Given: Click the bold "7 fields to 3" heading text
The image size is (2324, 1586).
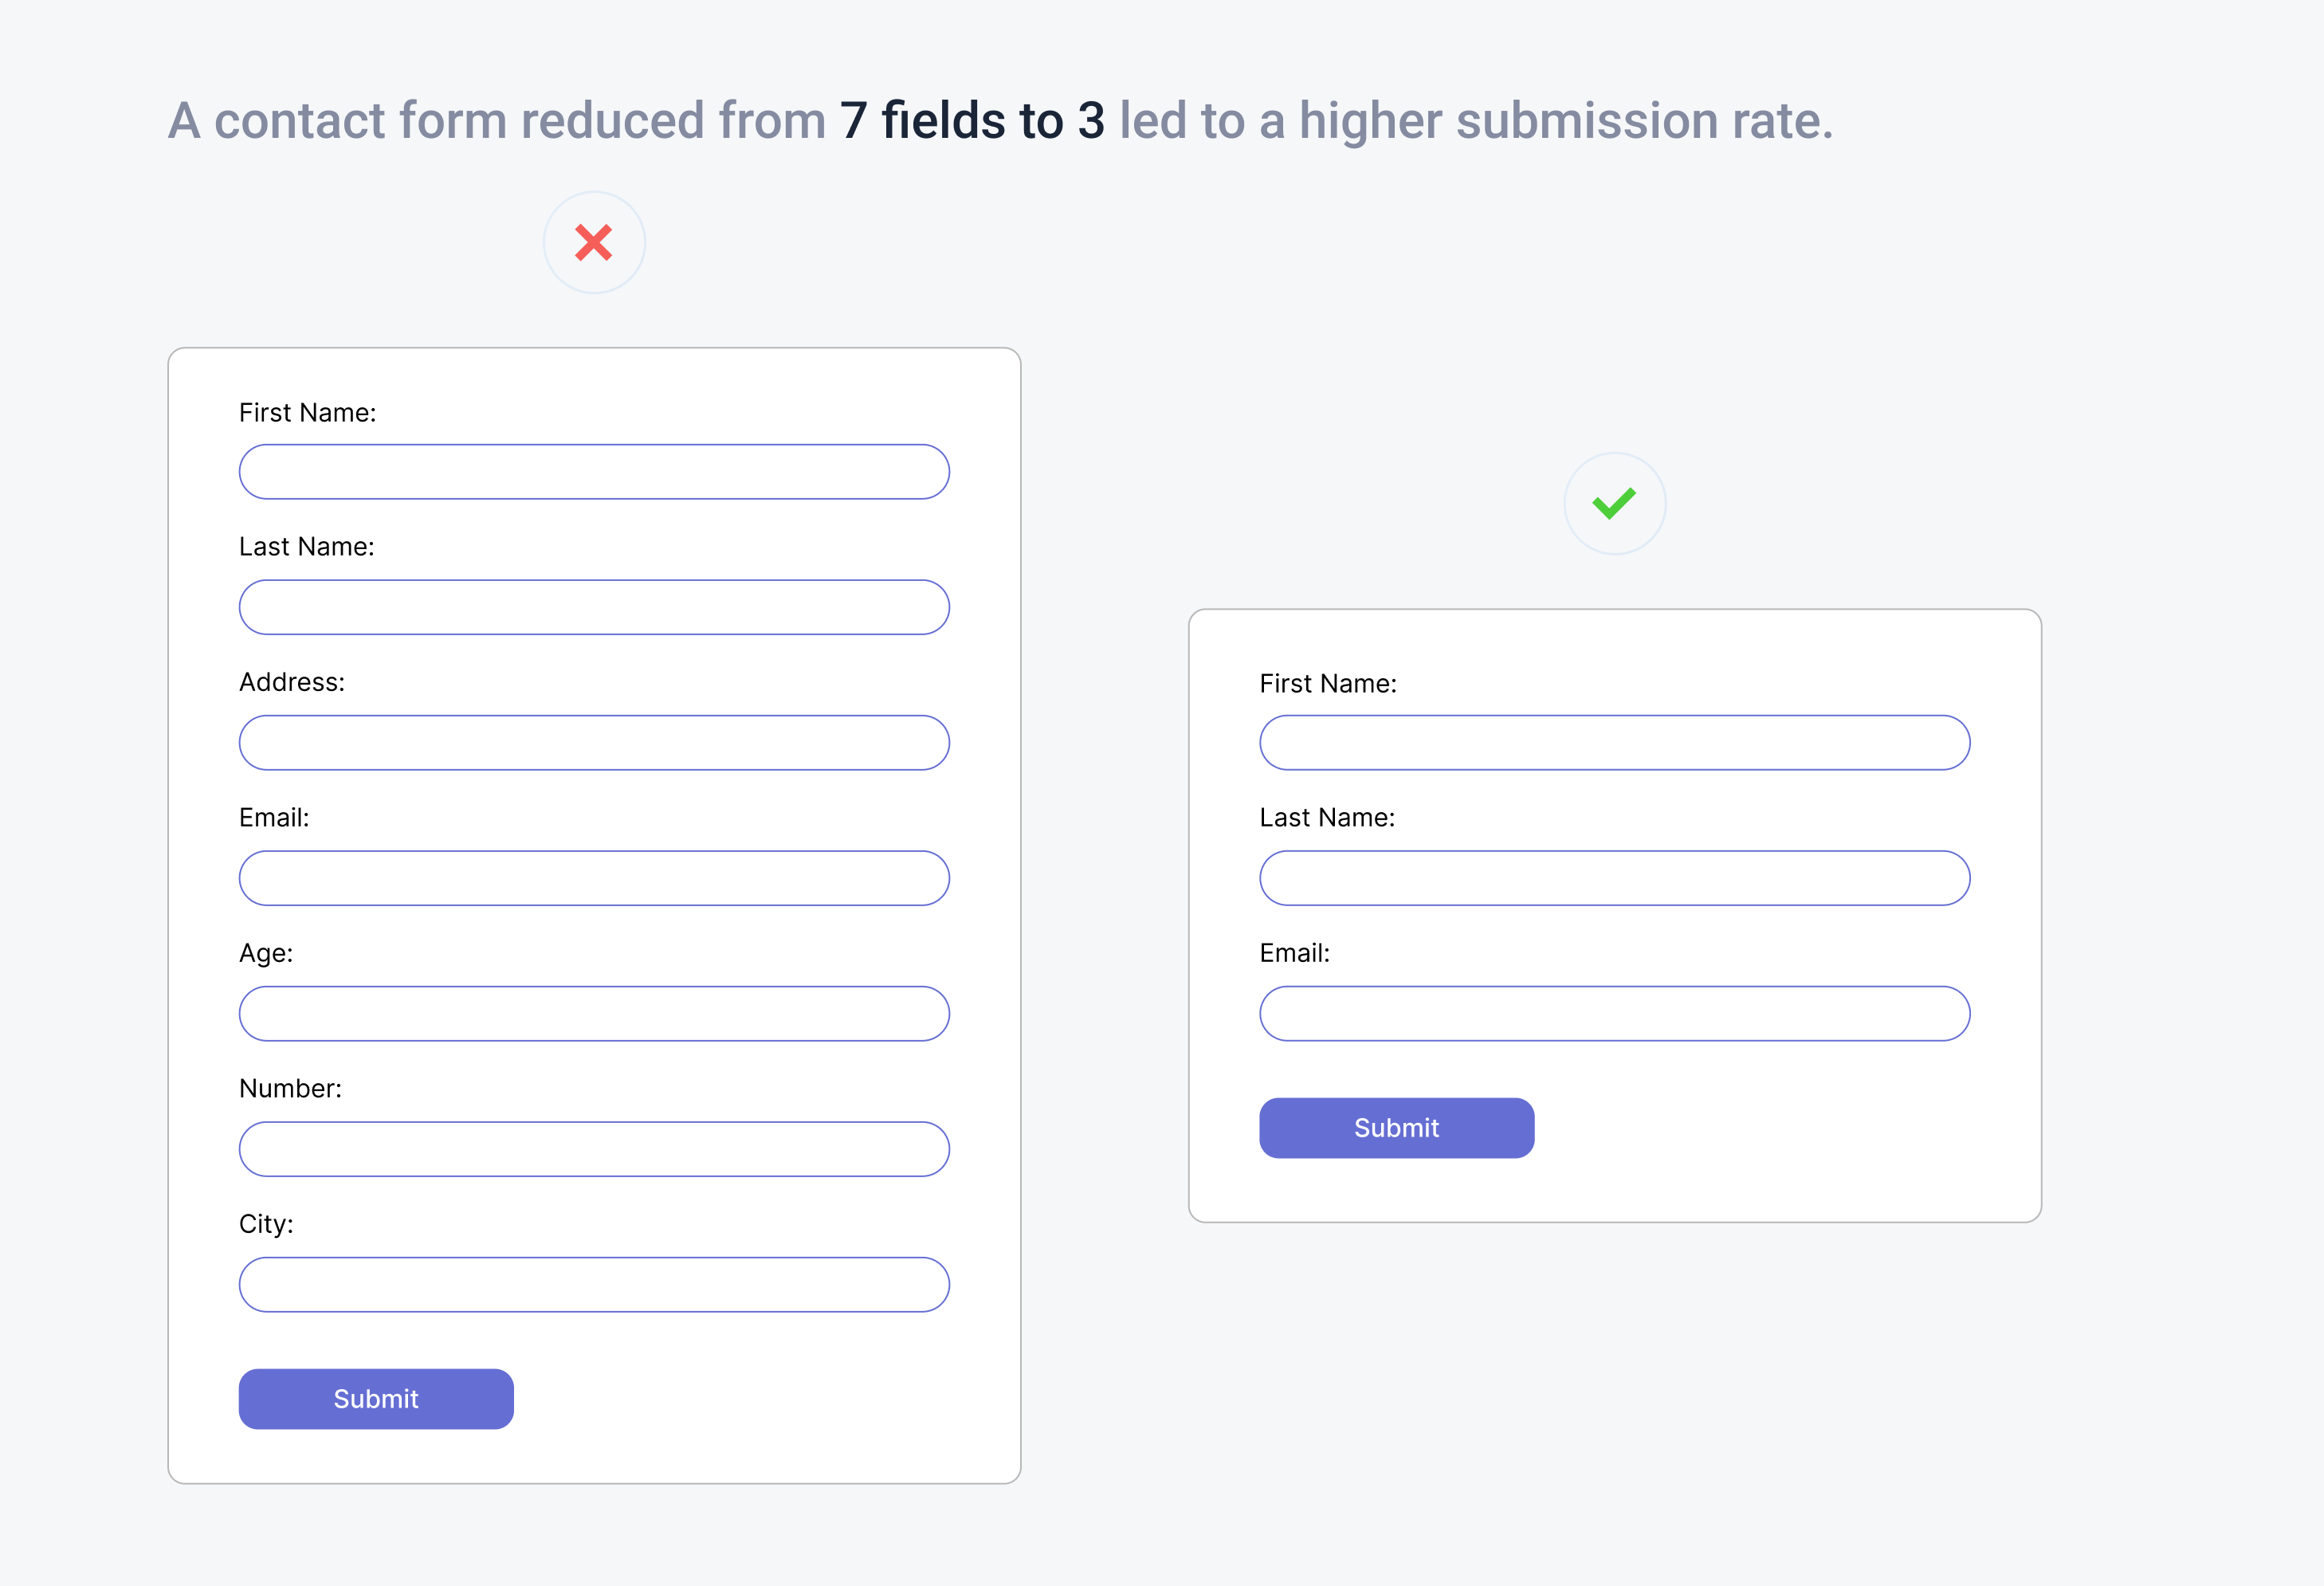Looking at the screenshot, I should point(971,121).
